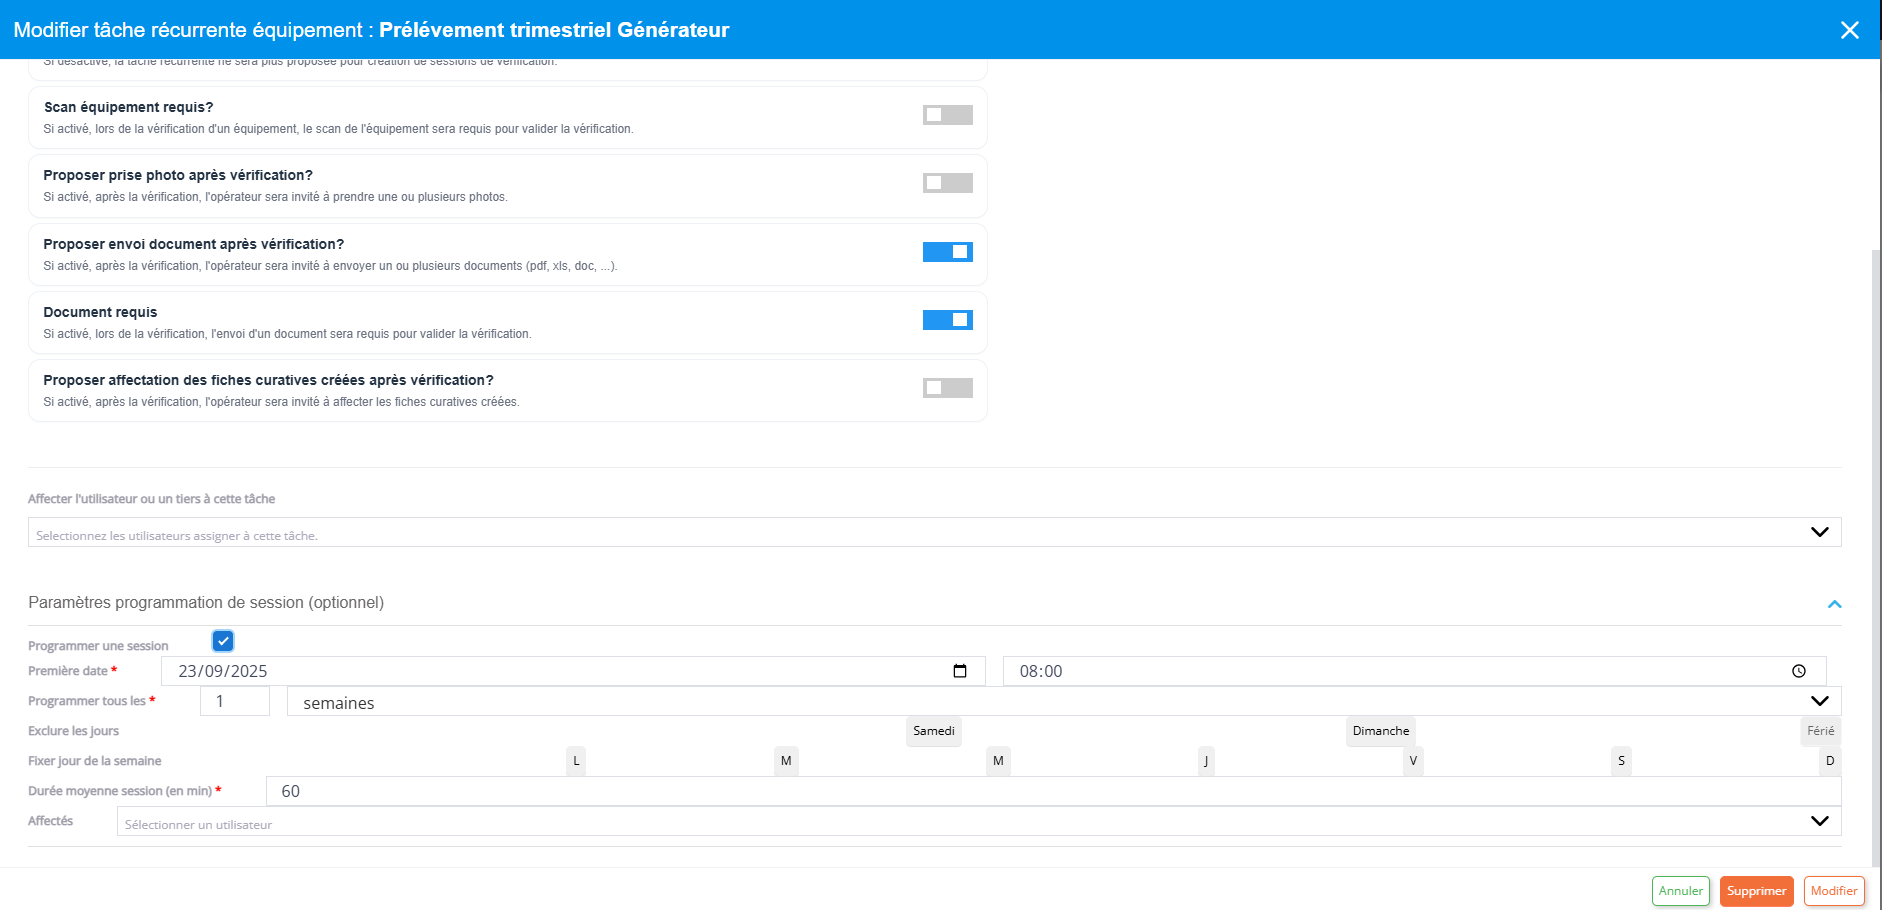Open the clock time picker icon

(x=1798, y=671)
